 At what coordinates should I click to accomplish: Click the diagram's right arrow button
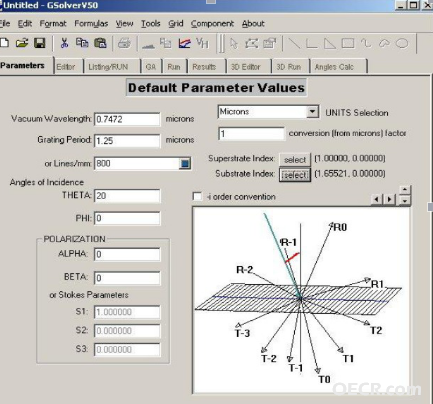389,199
